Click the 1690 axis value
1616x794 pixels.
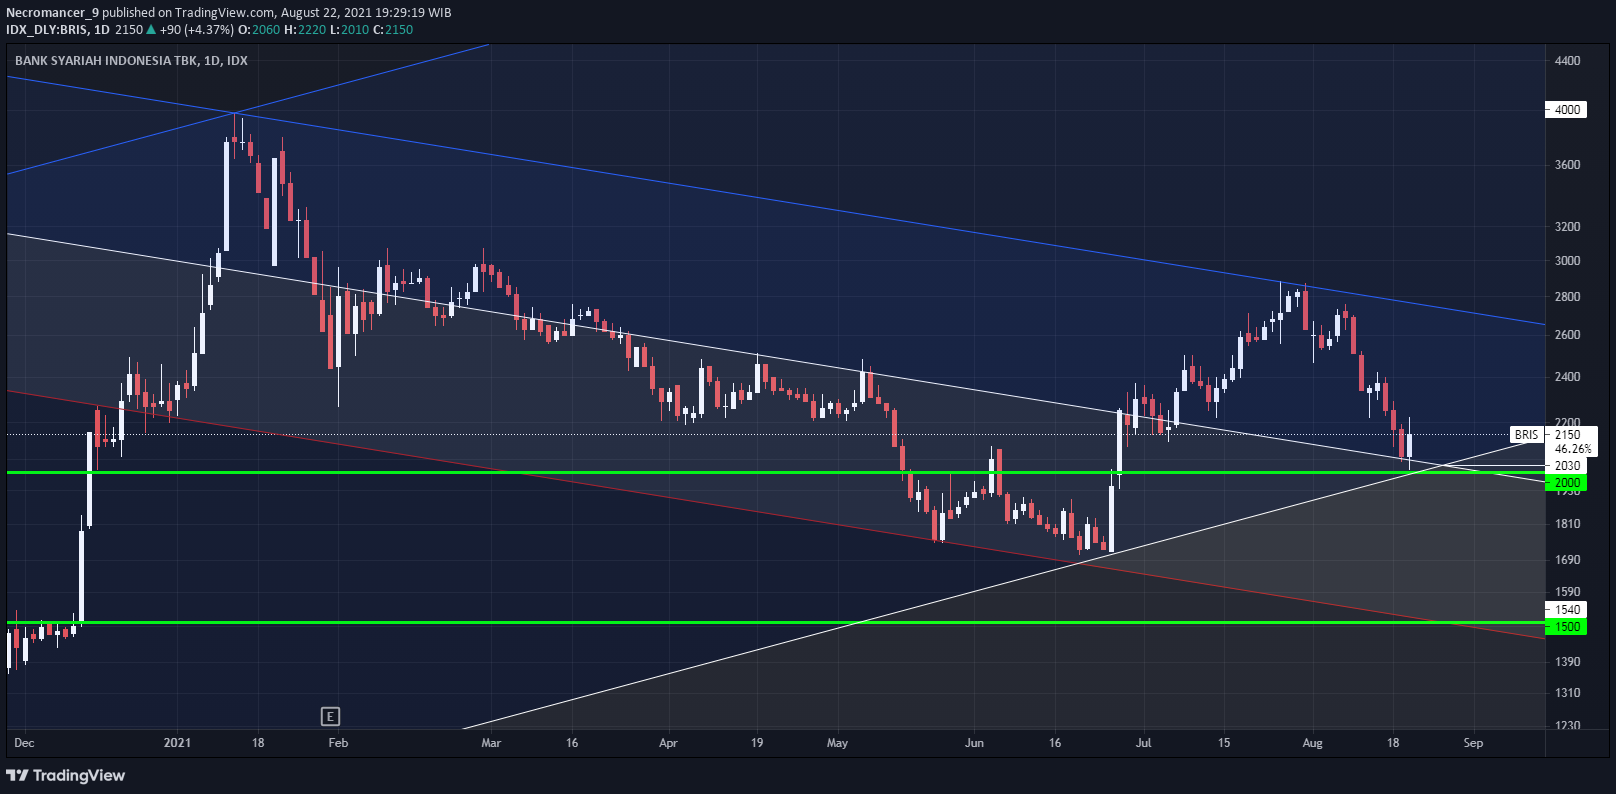point(1567,559)
